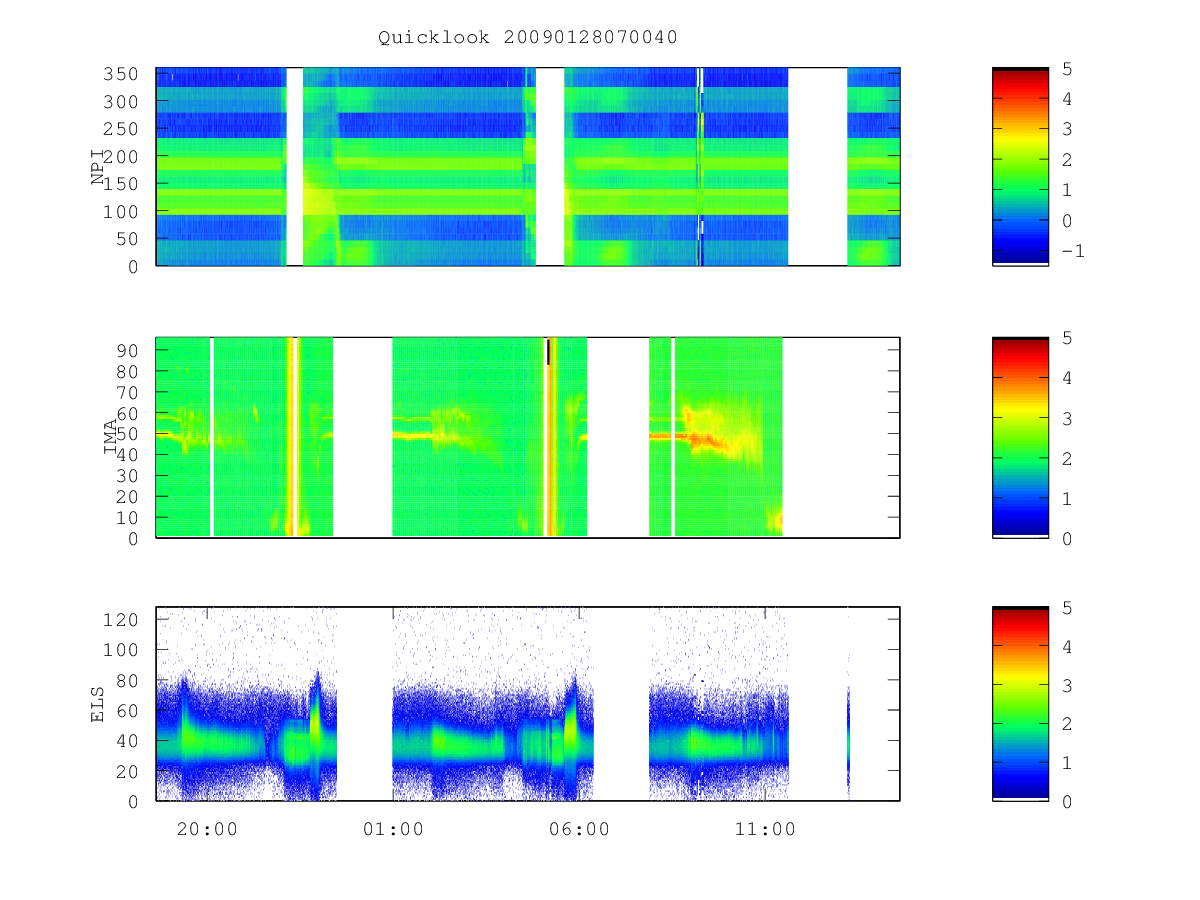Click the 11:00 time axis label
This screenshot has width=1200, height=900.
pyautogui.click(x=765, y=829)
